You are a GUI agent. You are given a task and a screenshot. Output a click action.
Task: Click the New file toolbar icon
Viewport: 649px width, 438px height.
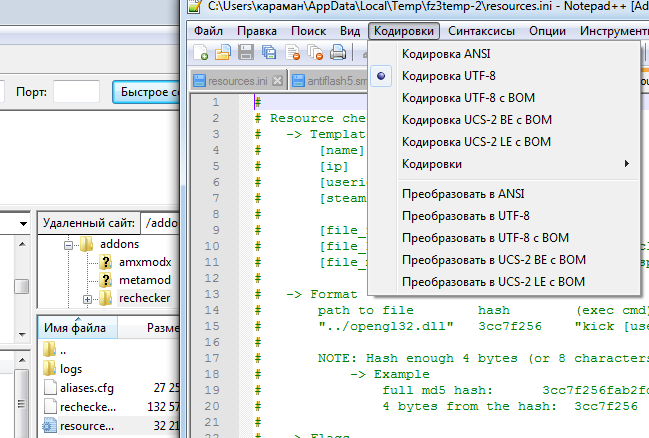pos(201,53)
